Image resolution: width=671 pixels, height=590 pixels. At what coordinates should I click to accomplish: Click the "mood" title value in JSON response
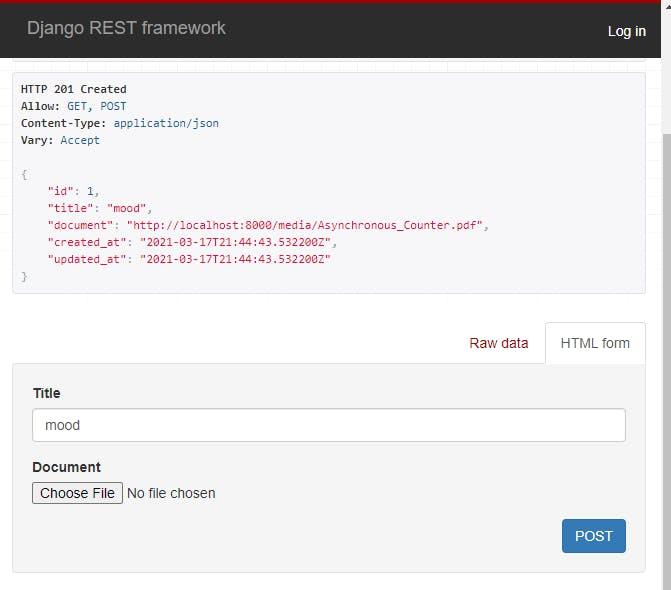click(x=128, y=208)
